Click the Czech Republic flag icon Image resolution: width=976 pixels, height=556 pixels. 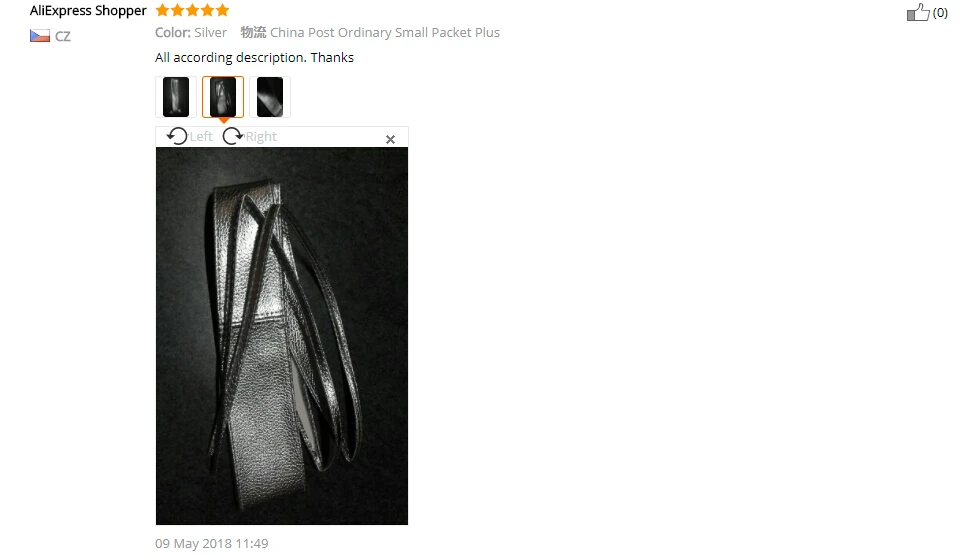pos(40,35)
